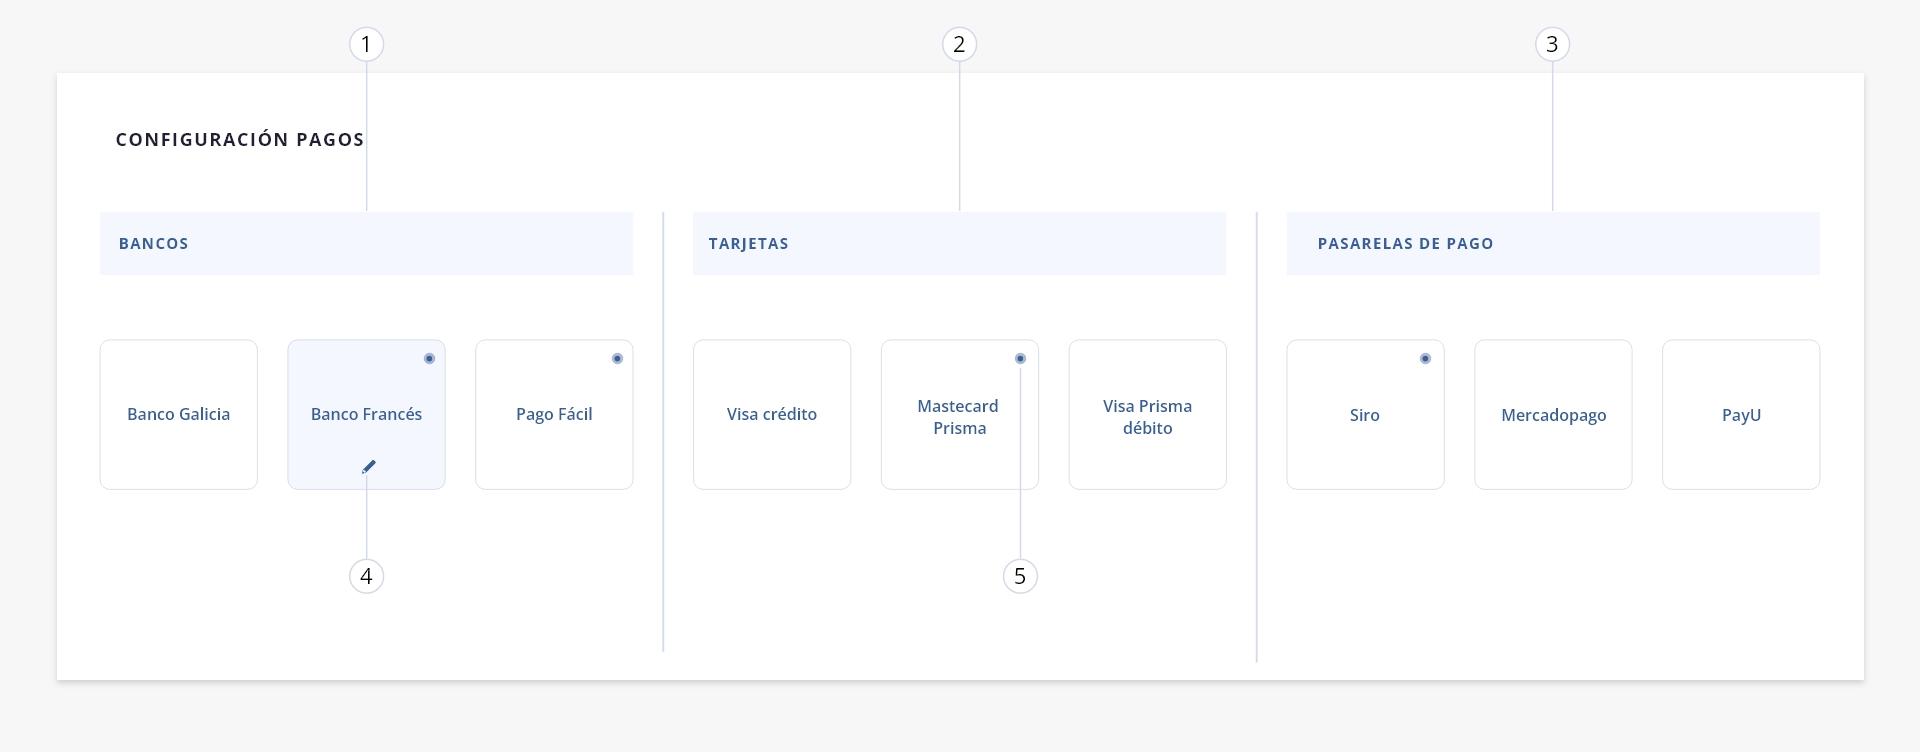This screenshot has width=1920, height=752.
Task: Click annotation marker number 3
Action: 1552,44
